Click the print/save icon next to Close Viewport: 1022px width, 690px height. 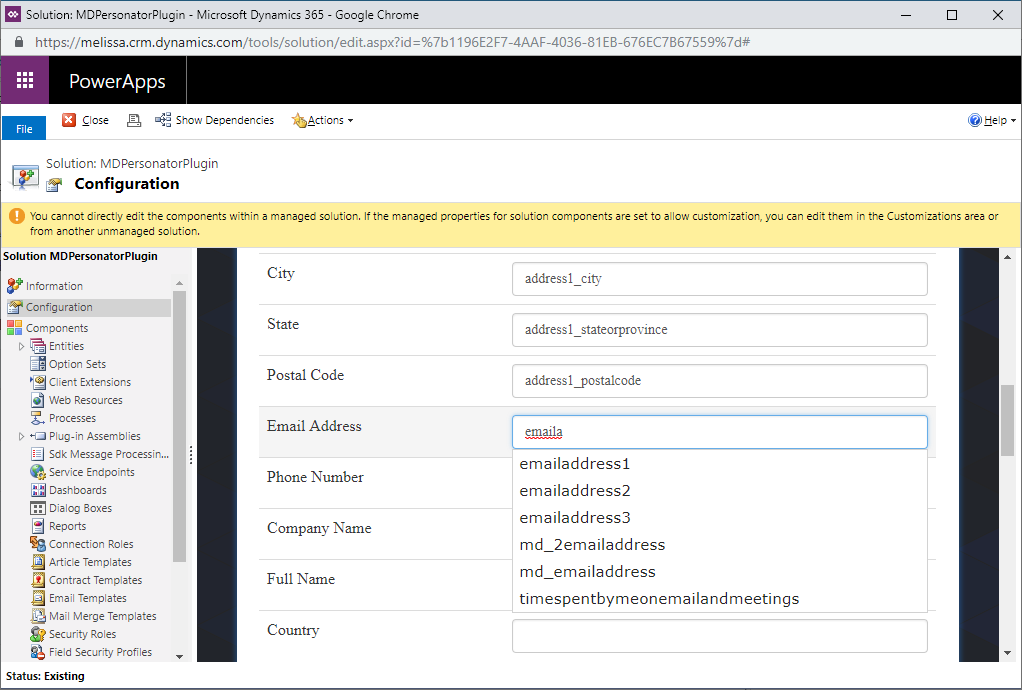(134, 120)
